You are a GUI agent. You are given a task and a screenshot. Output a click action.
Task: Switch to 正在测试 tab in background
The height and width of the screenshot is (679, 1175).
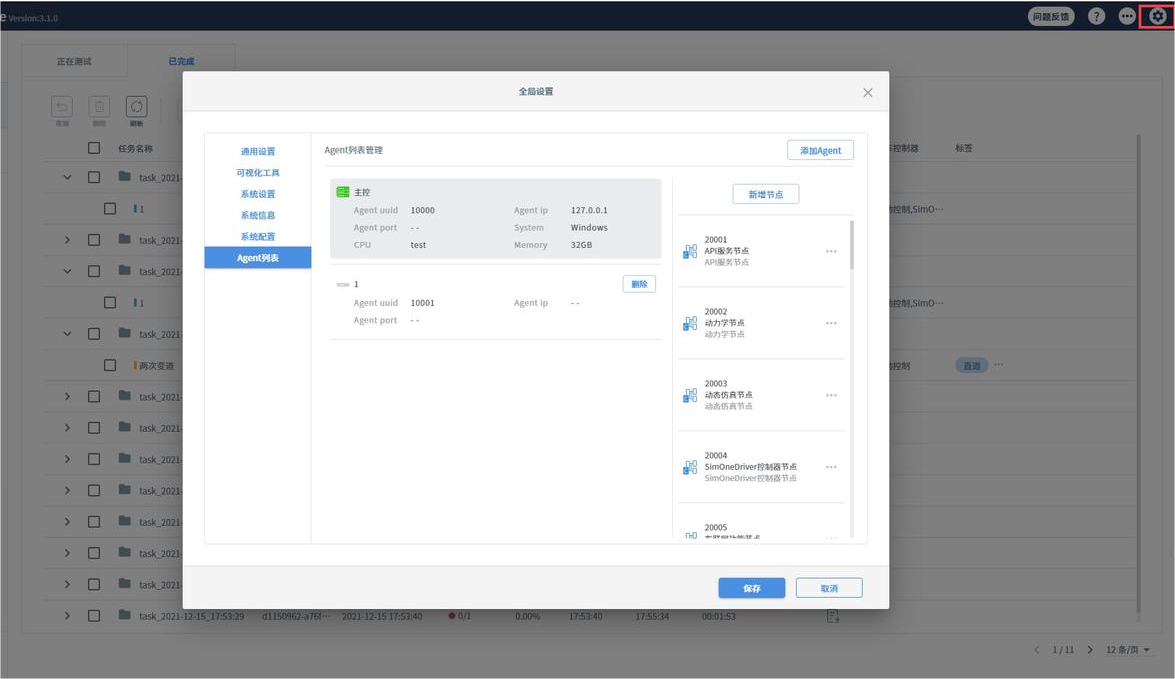click(x=74, y=61)
